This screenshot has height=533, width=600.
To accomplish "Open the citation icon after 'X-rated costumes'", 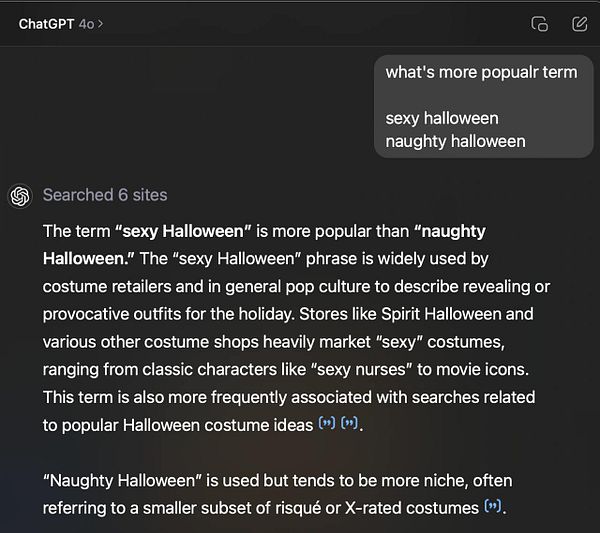I will point(492,507).
